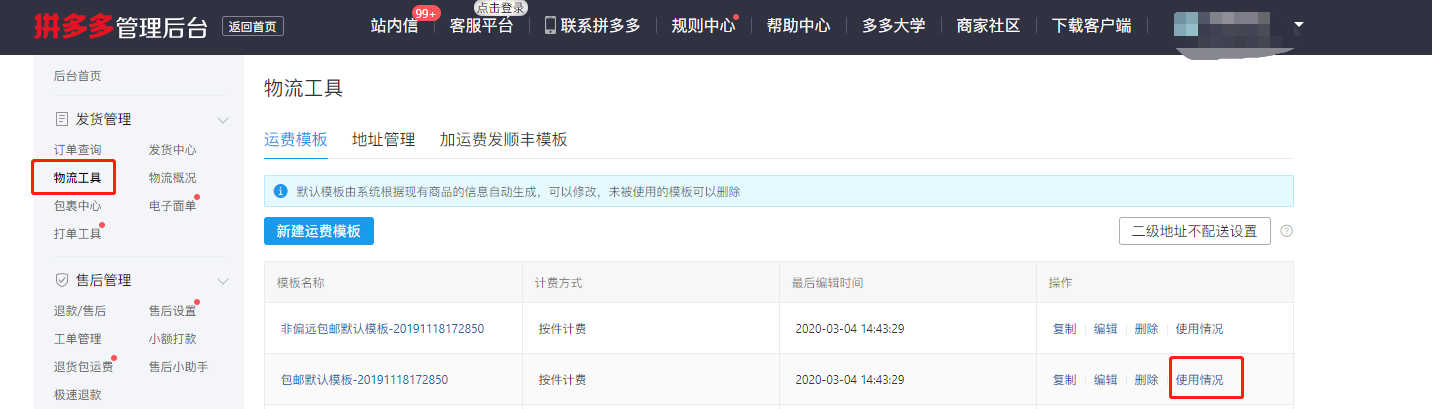Click the 返回首页 button

pos(253,26)
